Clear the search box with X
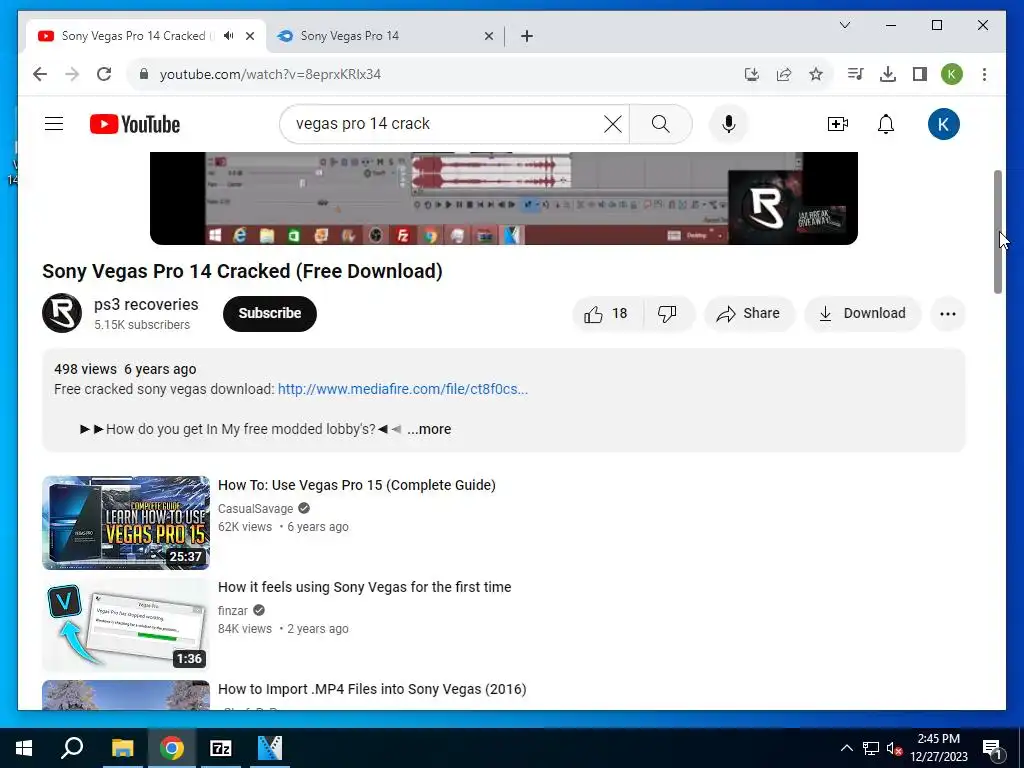 (x=613, y=123)
